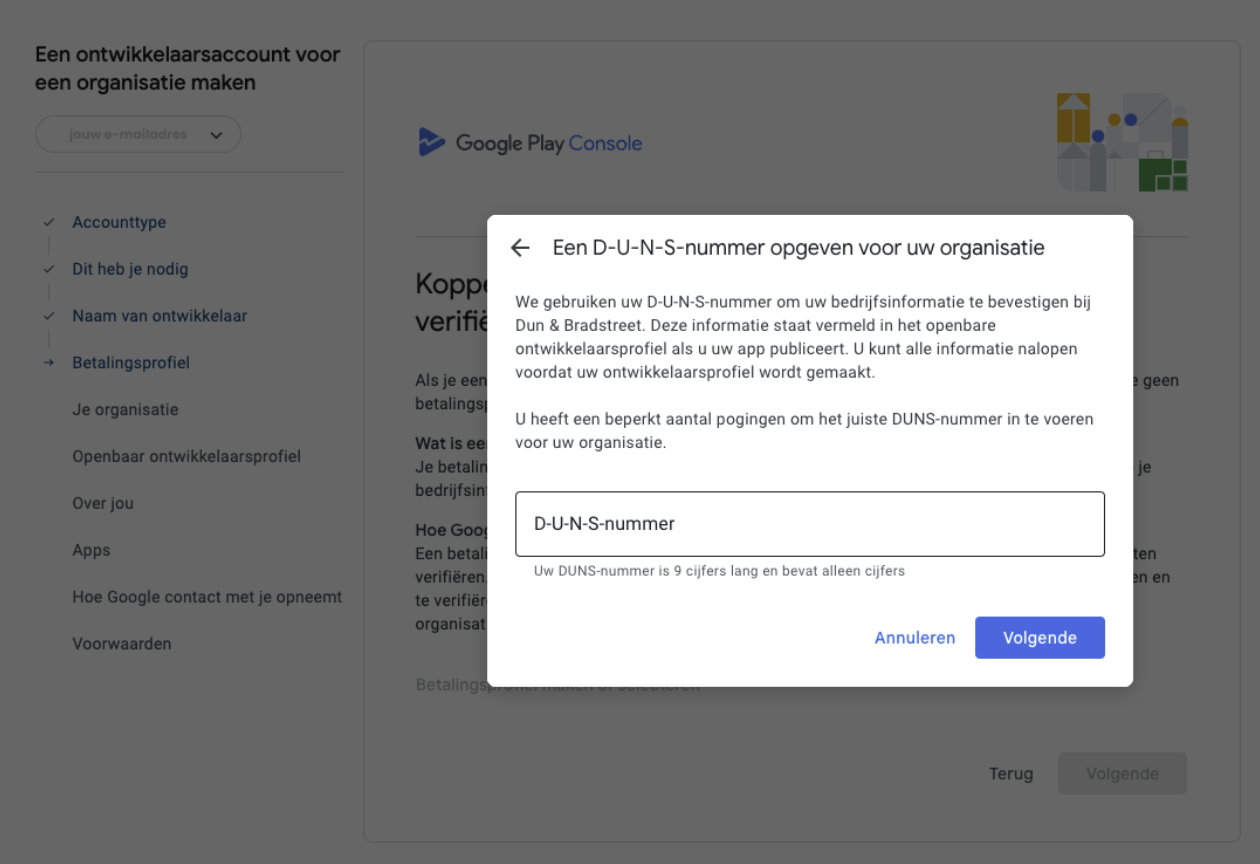This screenshot has width=1260, height=864.
Task: Click the Terug button
Action: point(1010,774)
